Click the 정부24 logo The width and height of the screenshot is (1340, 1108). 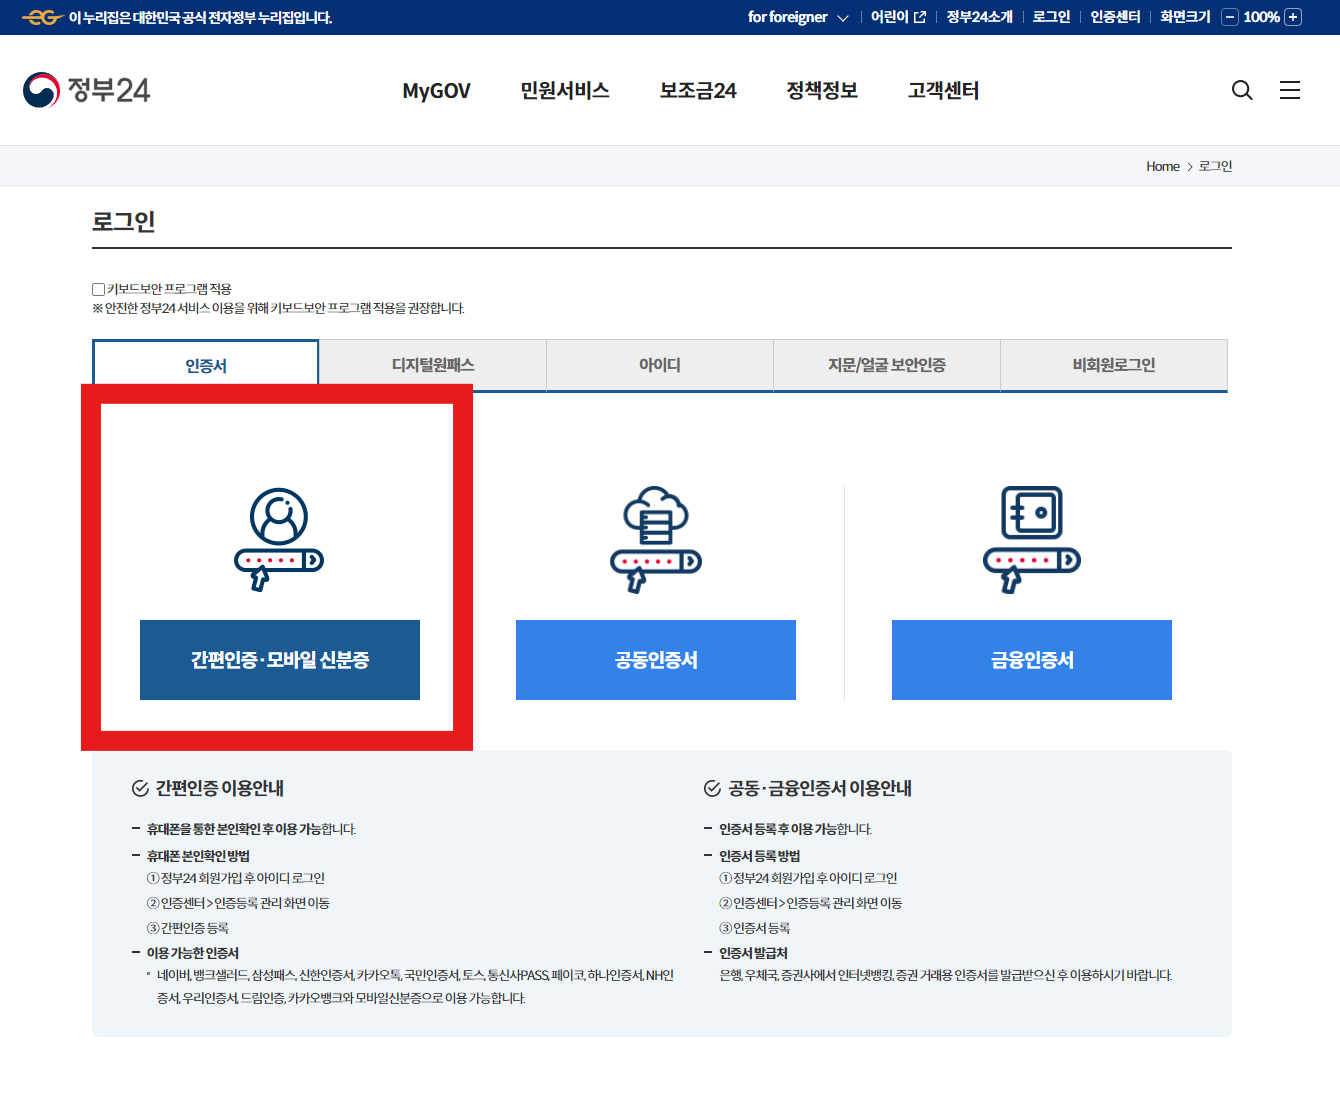pos(86,90)
